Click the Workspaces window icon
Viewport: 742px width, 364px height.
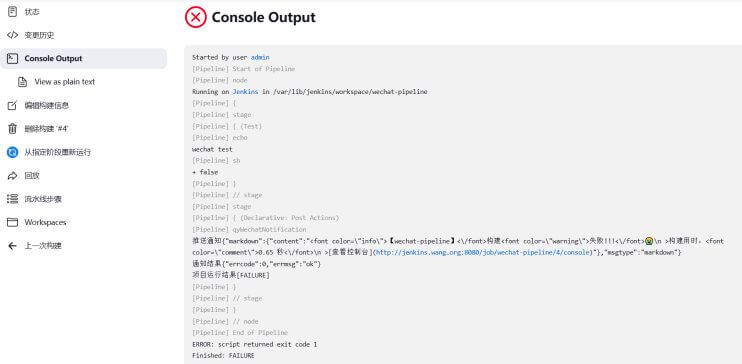point(12,222)
